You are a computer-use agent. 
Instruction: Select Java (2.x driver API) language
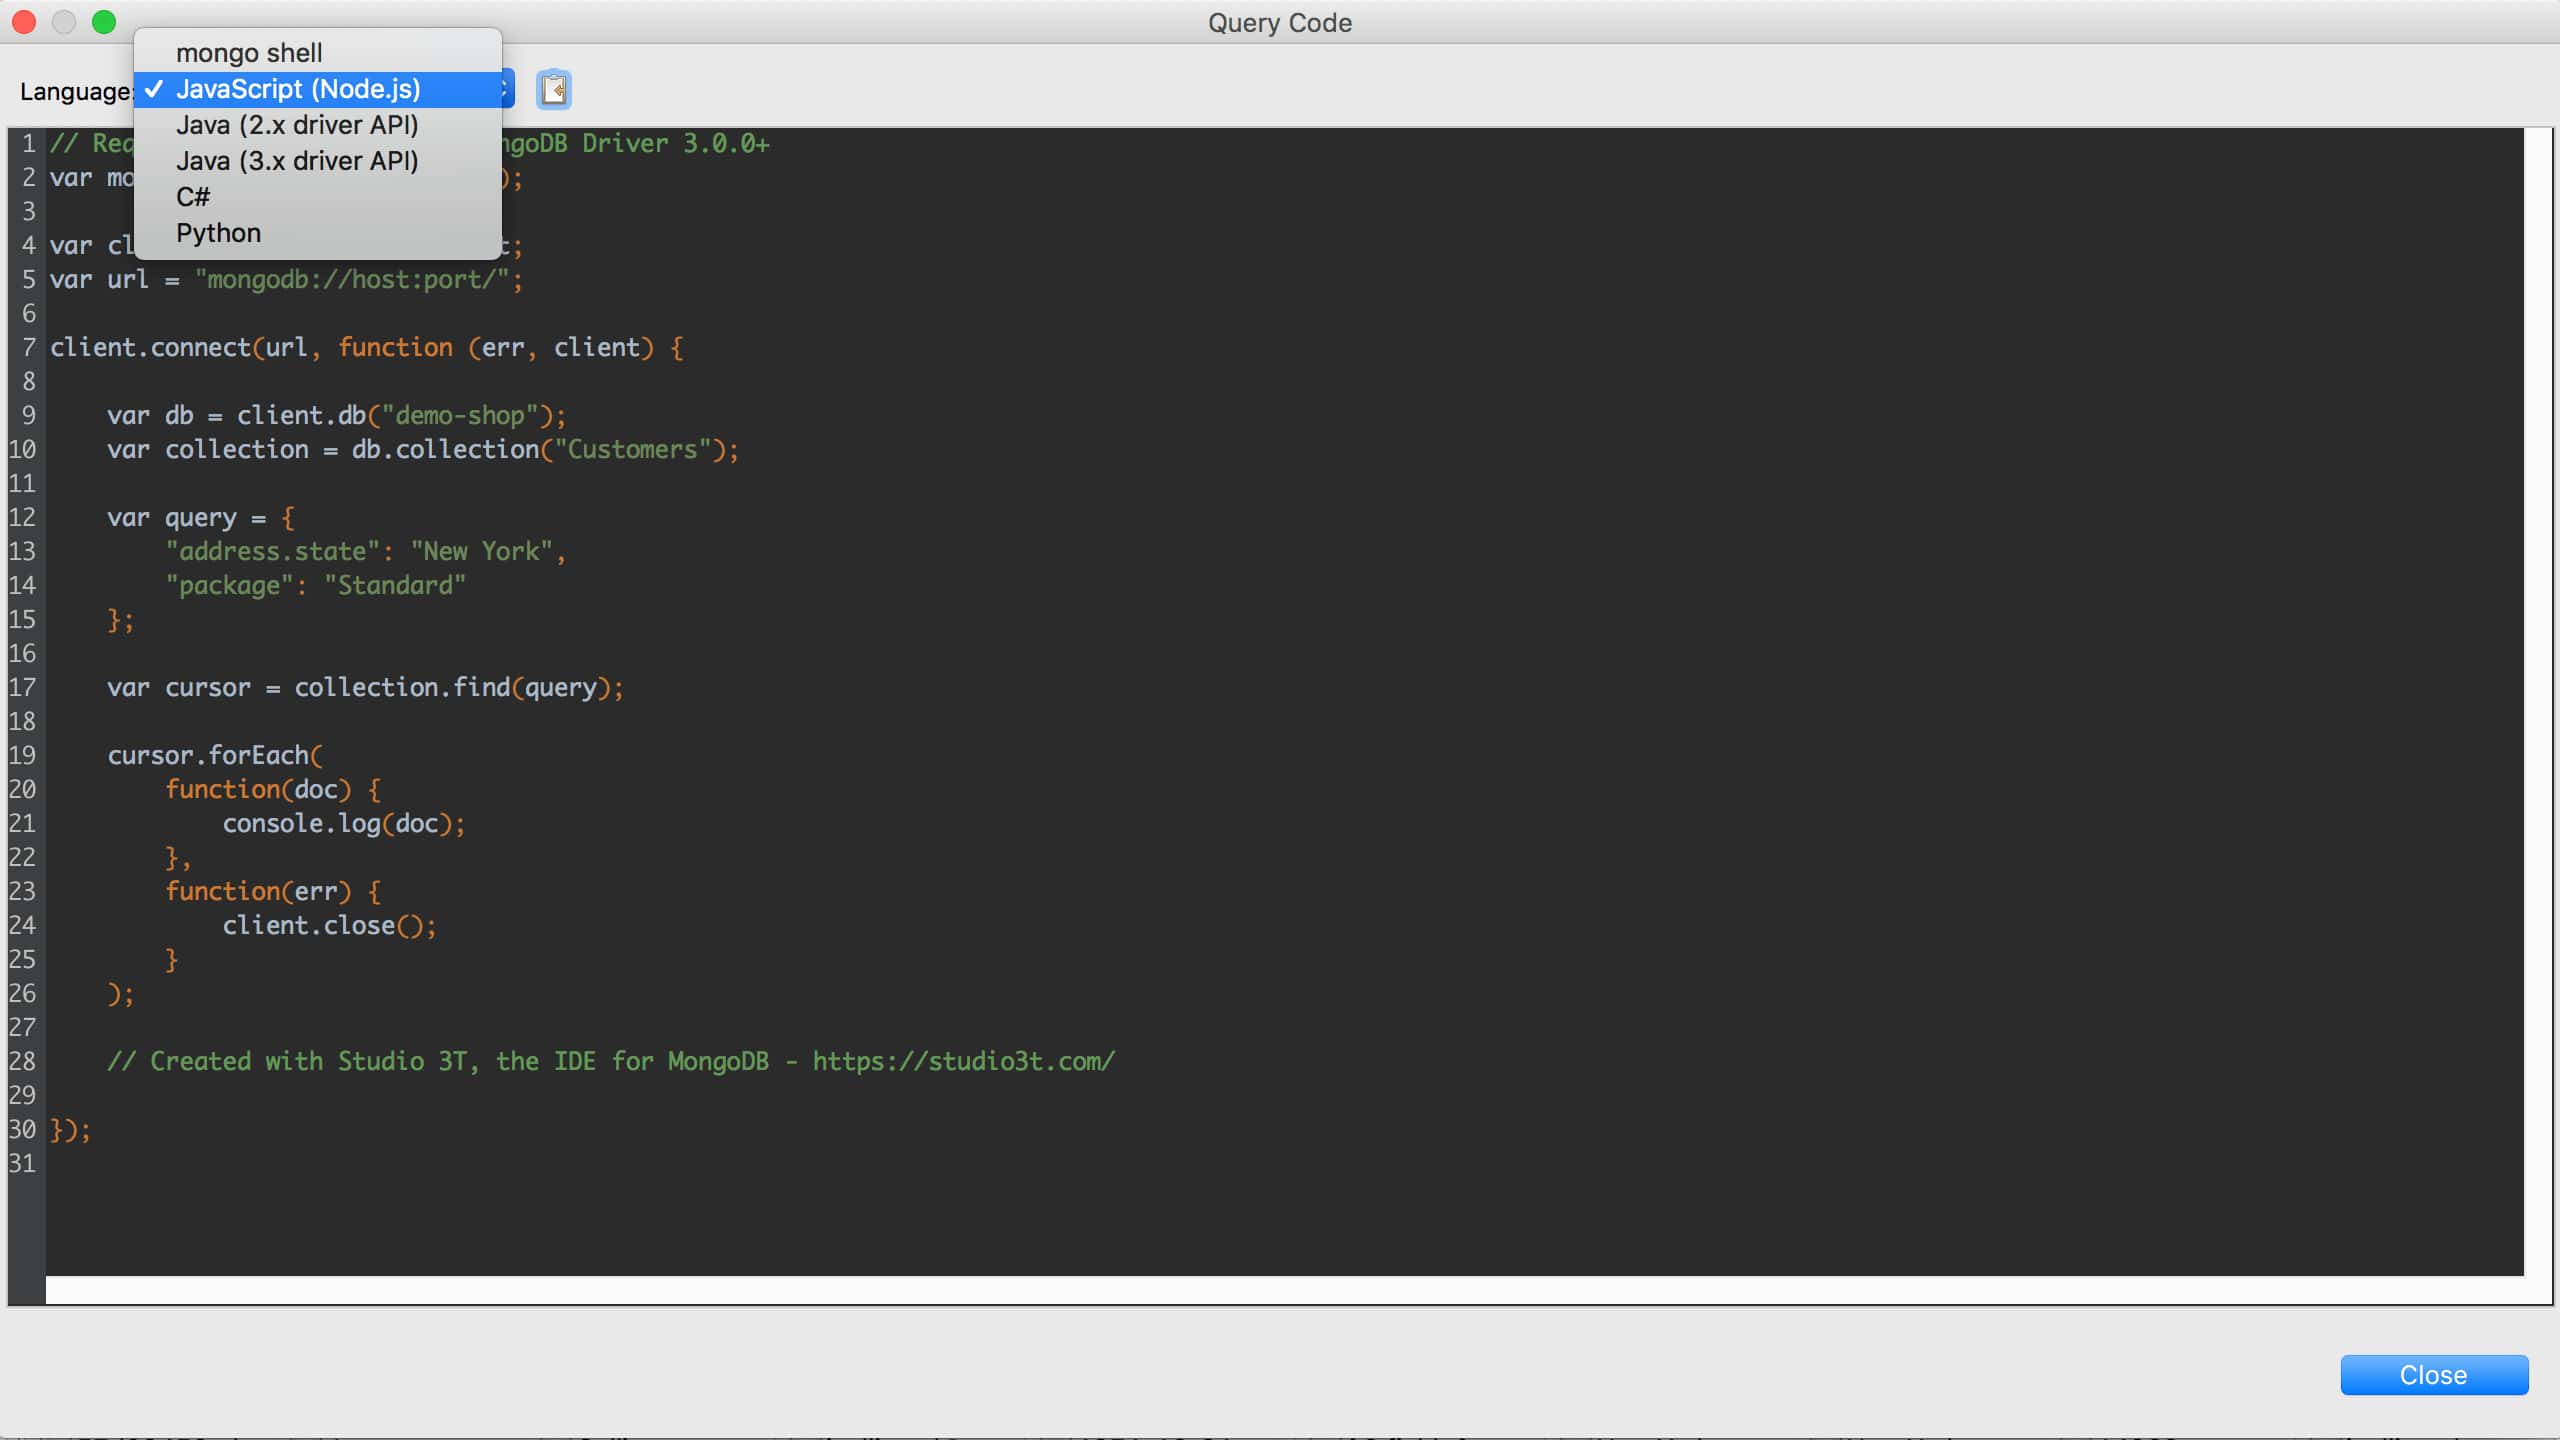(297, 125)
